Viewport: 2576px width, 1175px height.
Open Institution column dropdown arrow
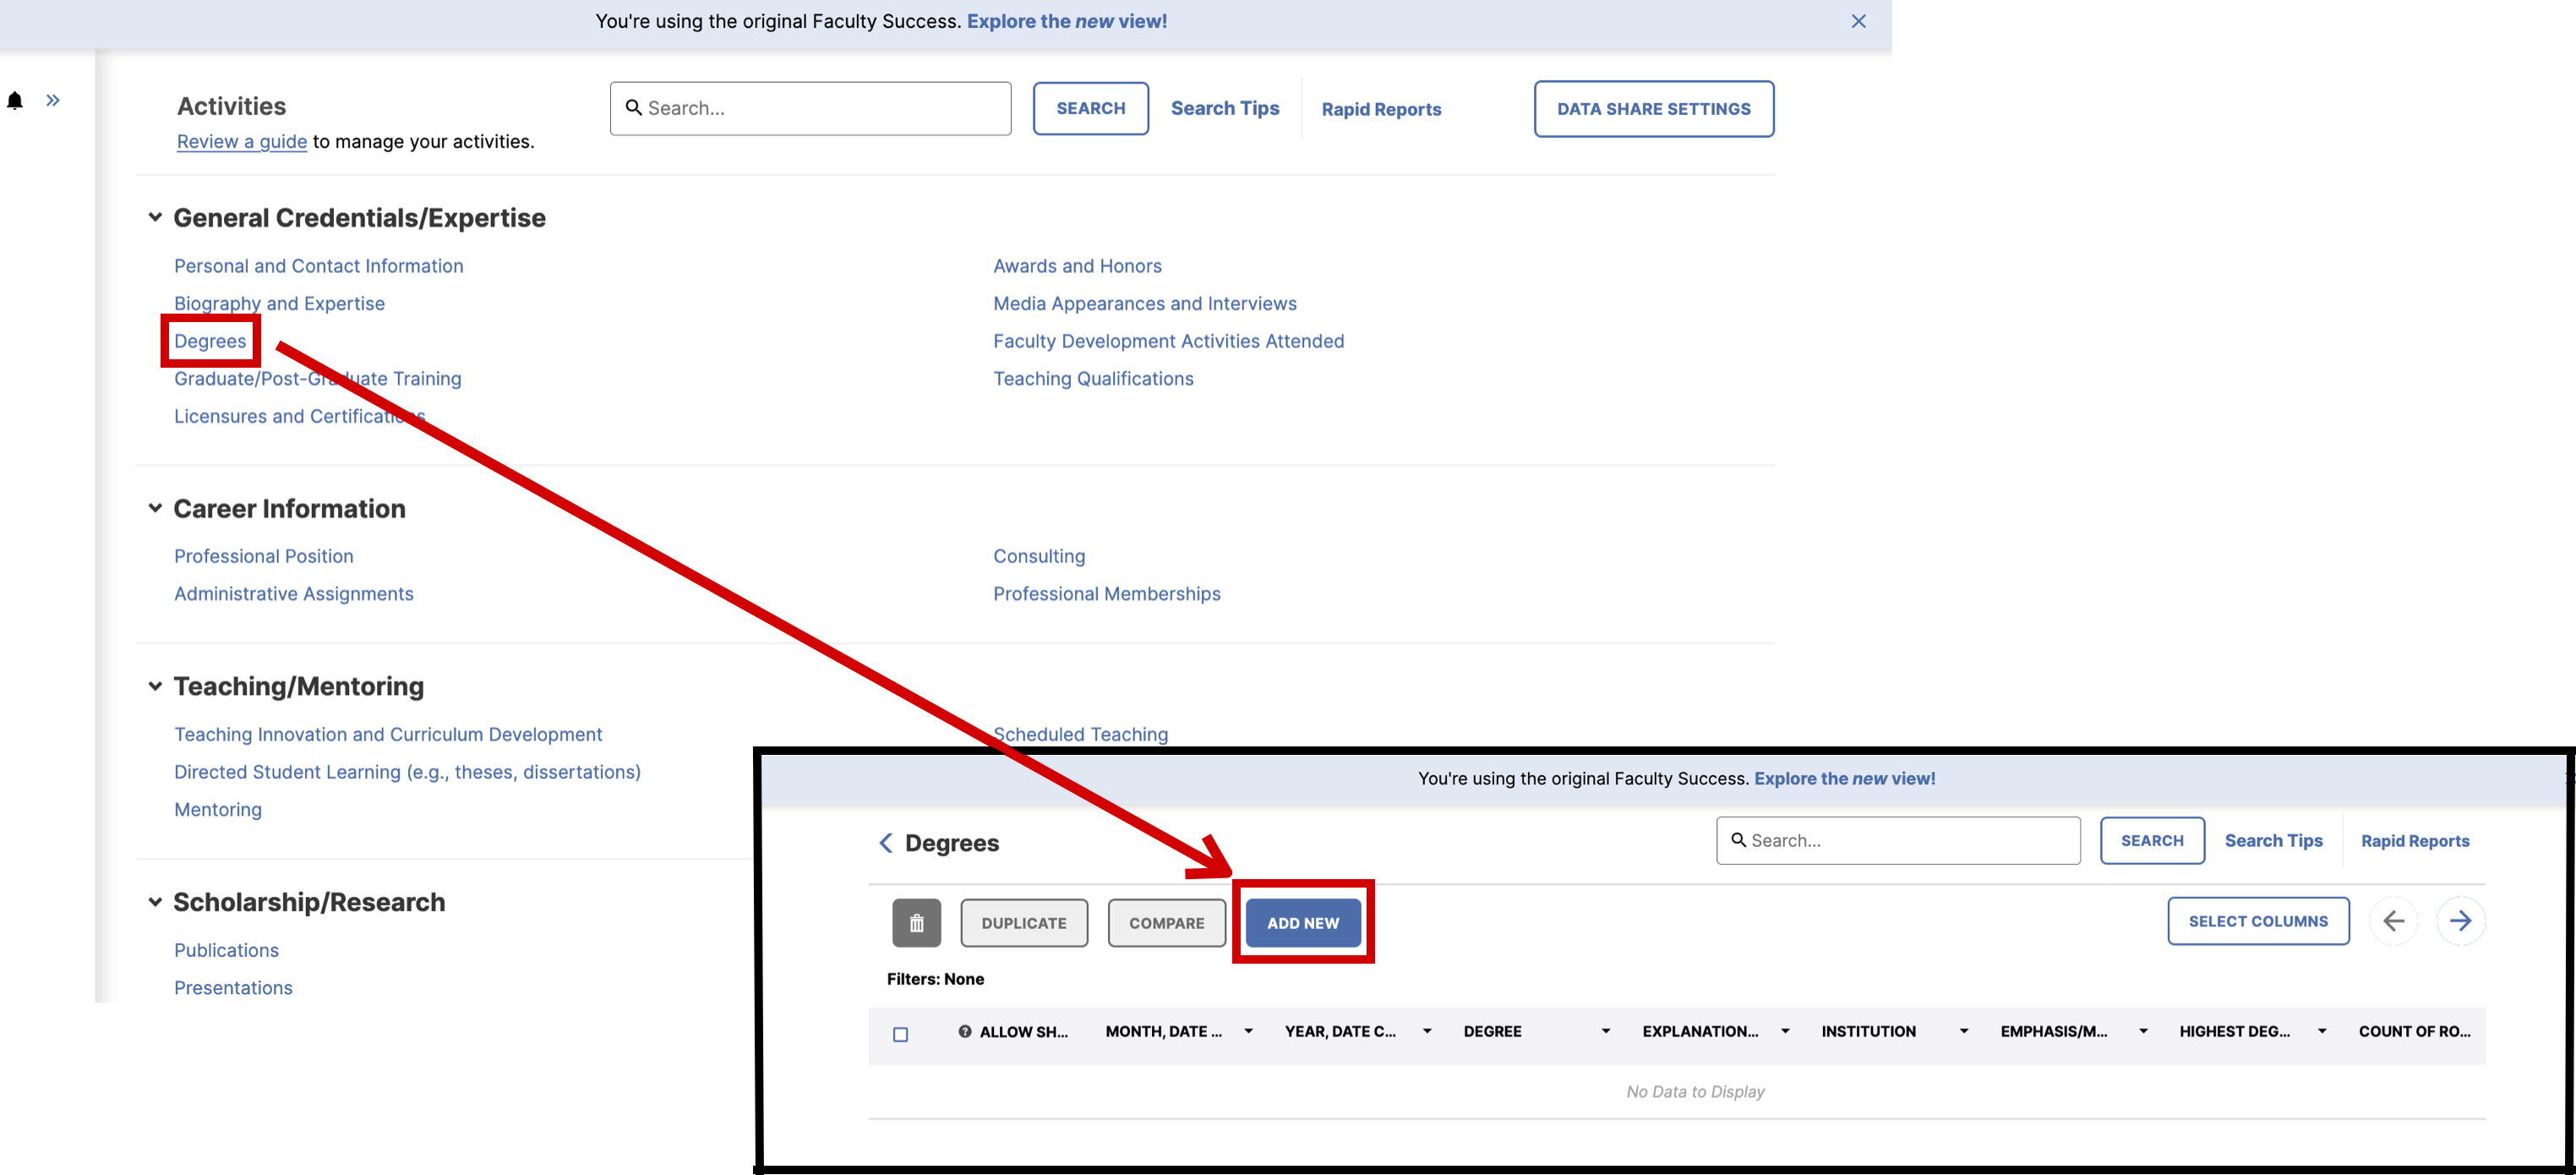(1964, 1031)
